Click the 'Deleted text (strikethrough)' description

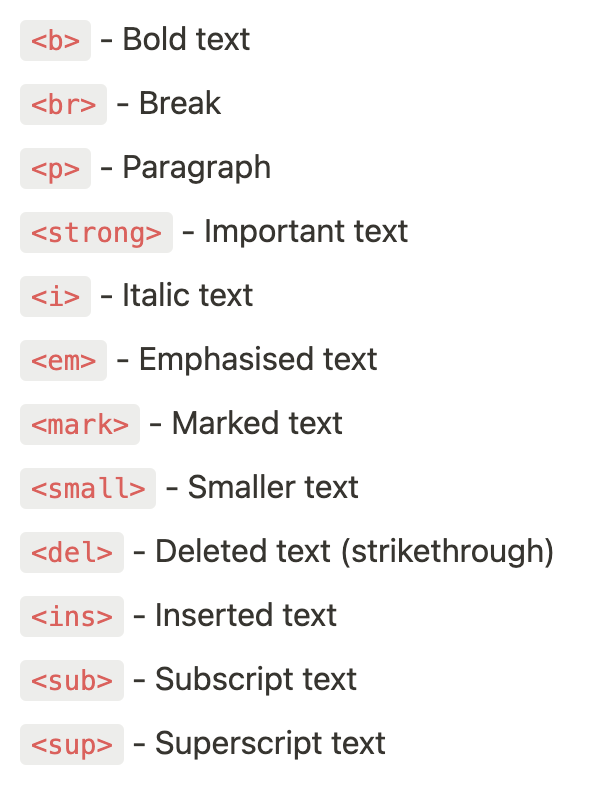tap(355, 552)
